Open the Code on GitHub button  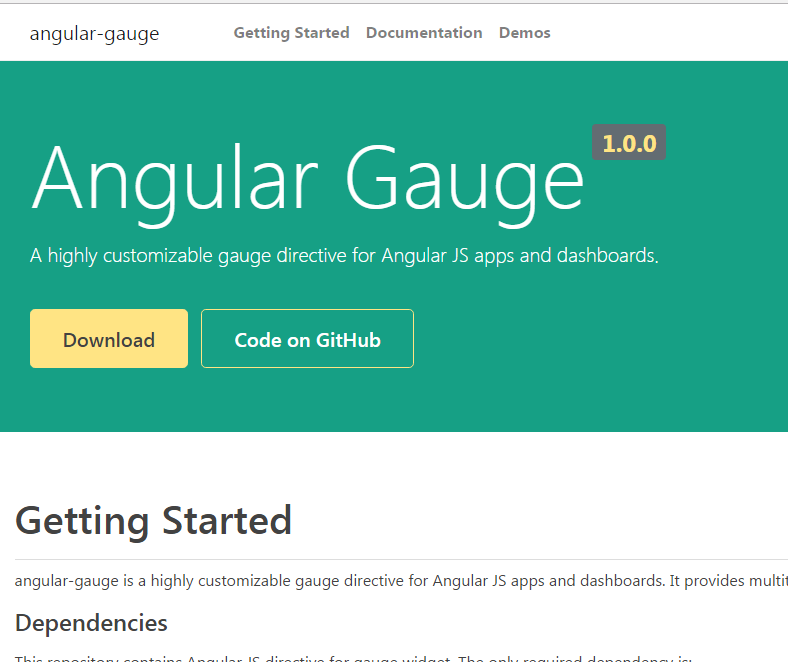(x=308, y=339)
